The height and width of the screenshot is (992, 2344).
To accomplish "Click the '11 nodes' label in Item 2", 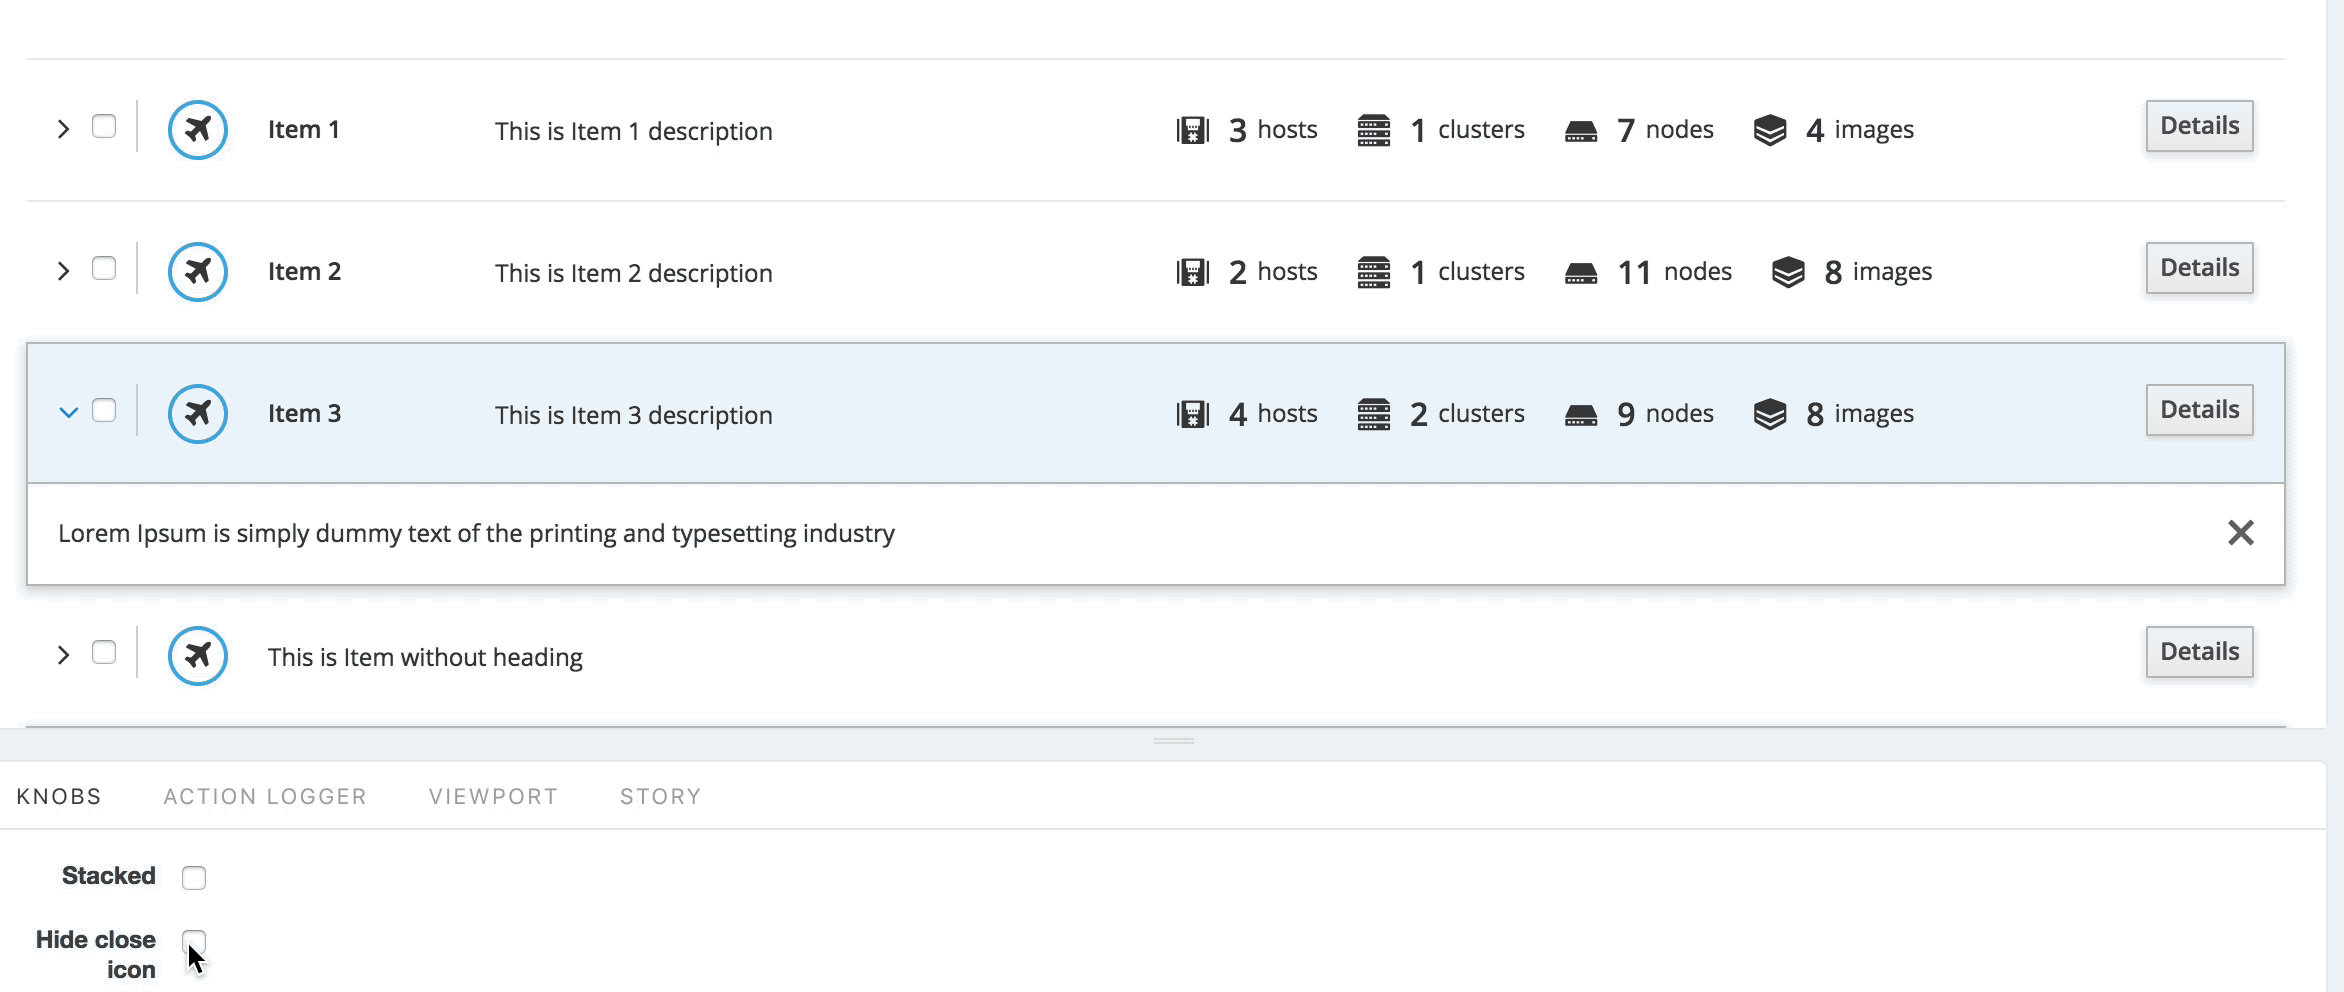I will point(1674,272).
